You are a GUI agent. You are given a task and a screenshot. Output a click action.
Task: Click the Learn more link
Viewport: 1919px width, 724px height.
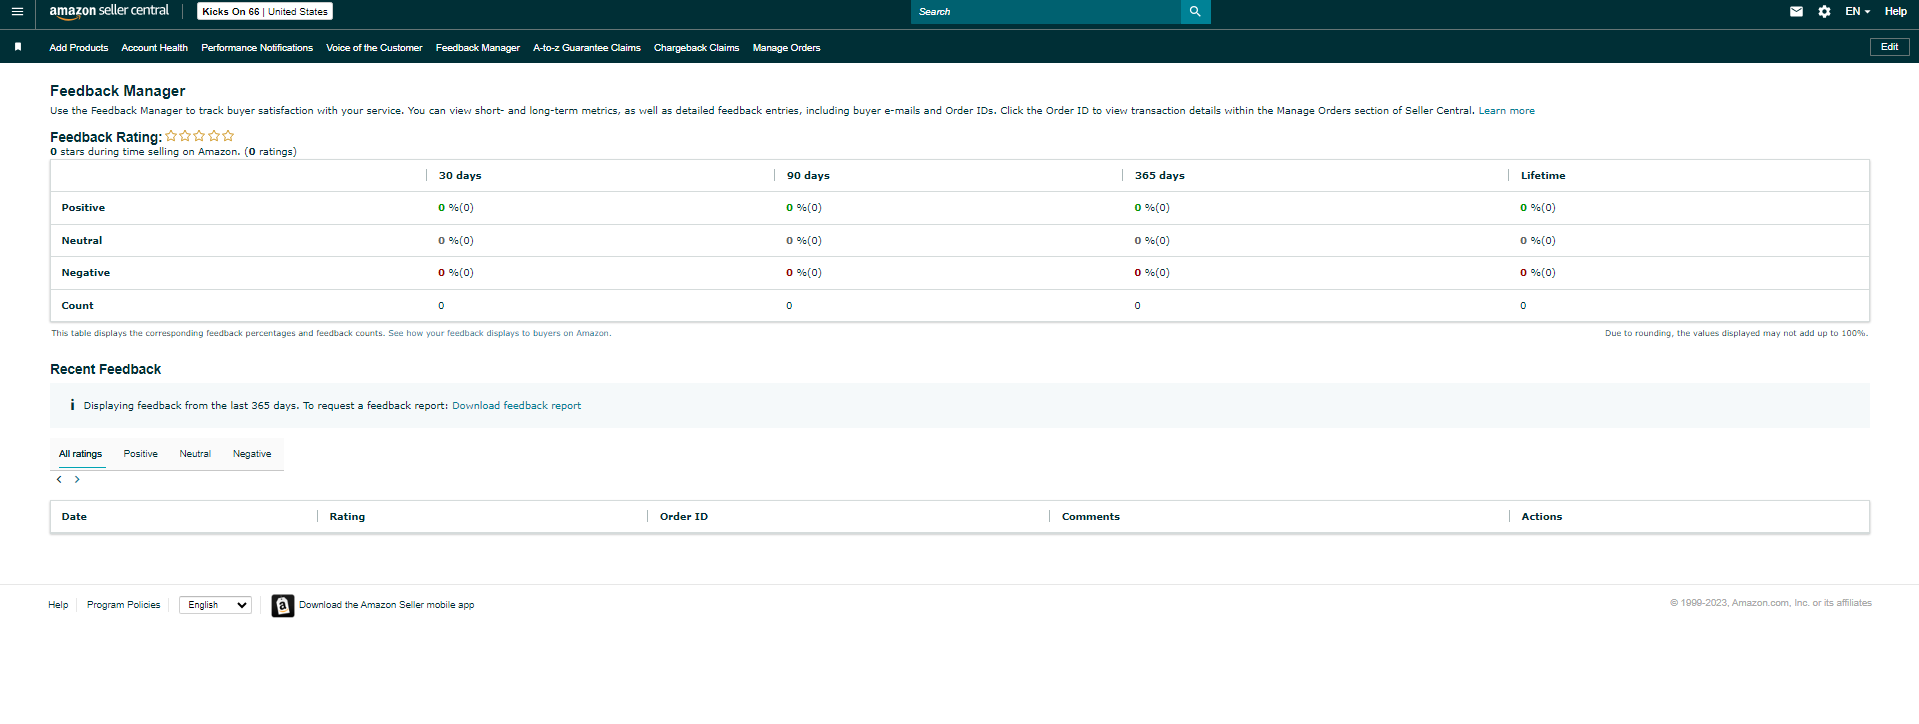(1506, 111)
